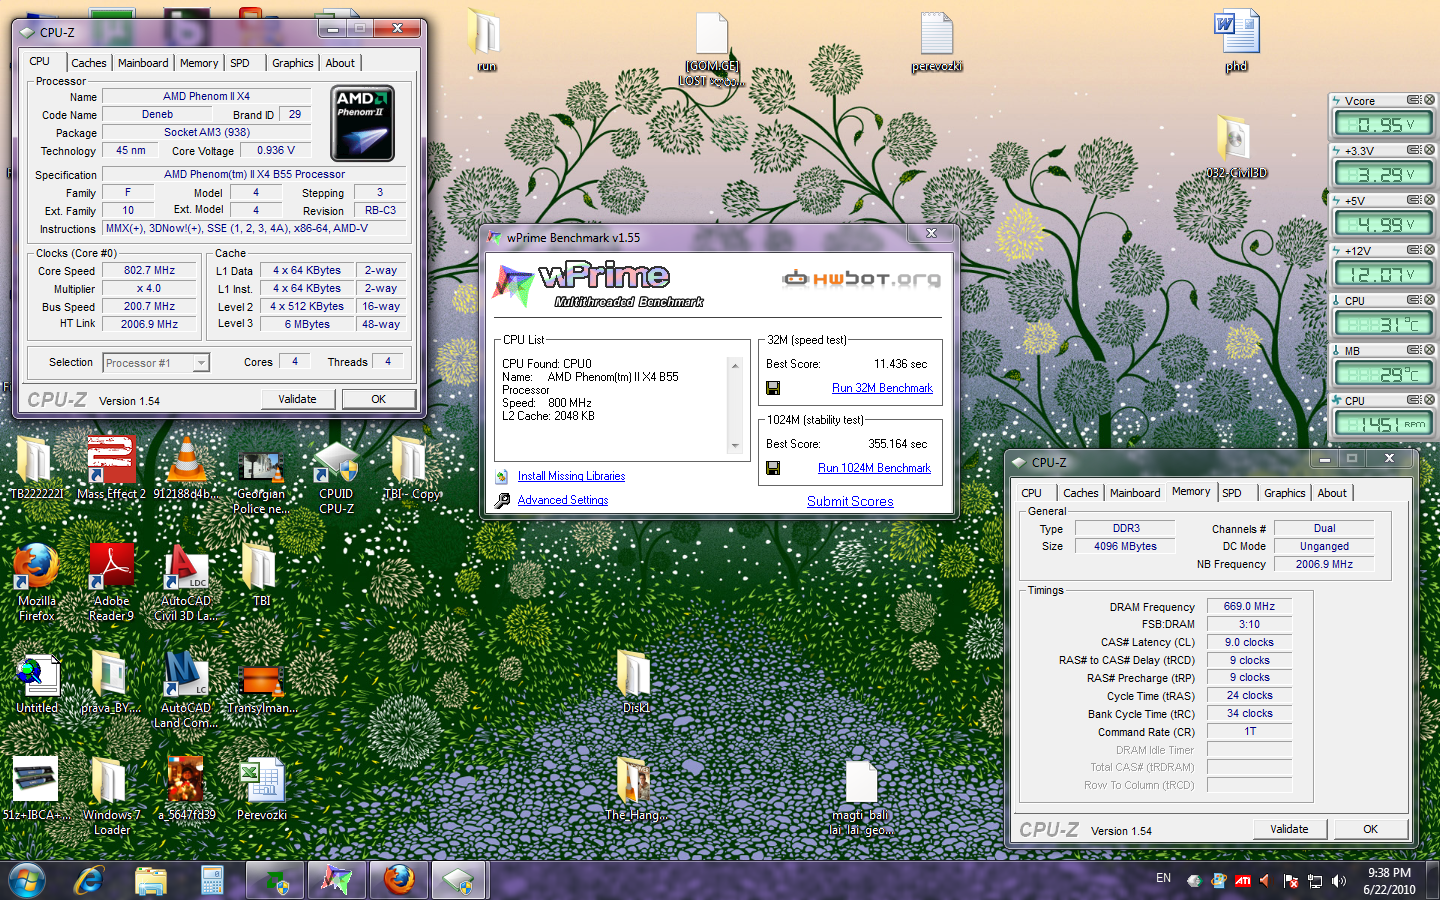The width and height of the screenshot is (1440, 900).
Task: Open Calculator from the taskbar
Action: [212, 880]
